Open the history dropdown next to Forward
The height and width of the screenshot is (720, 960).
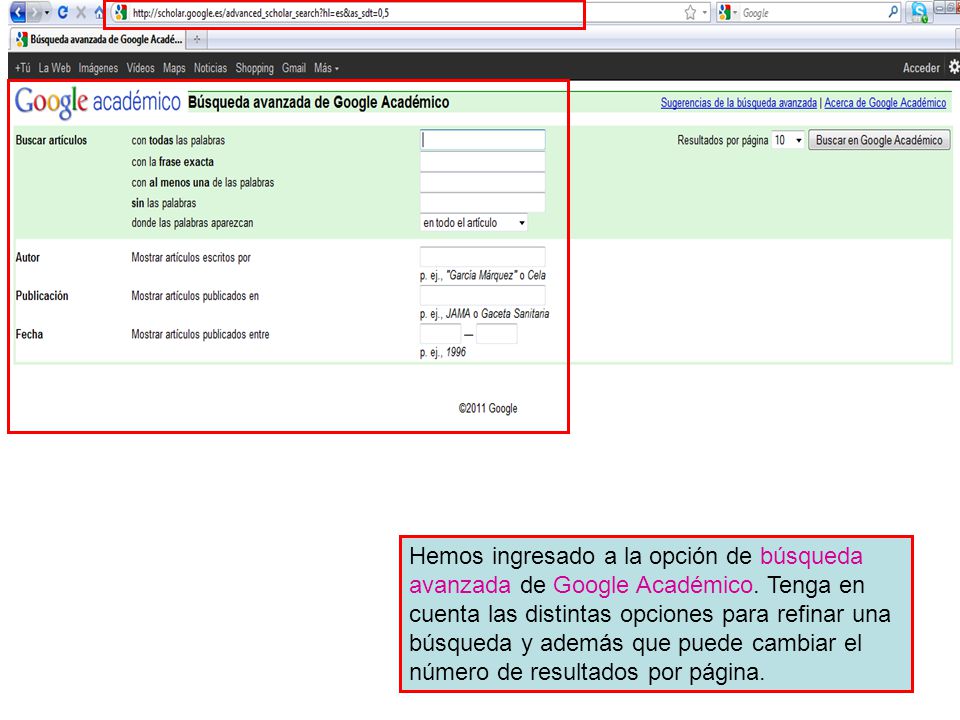[47, 12]
